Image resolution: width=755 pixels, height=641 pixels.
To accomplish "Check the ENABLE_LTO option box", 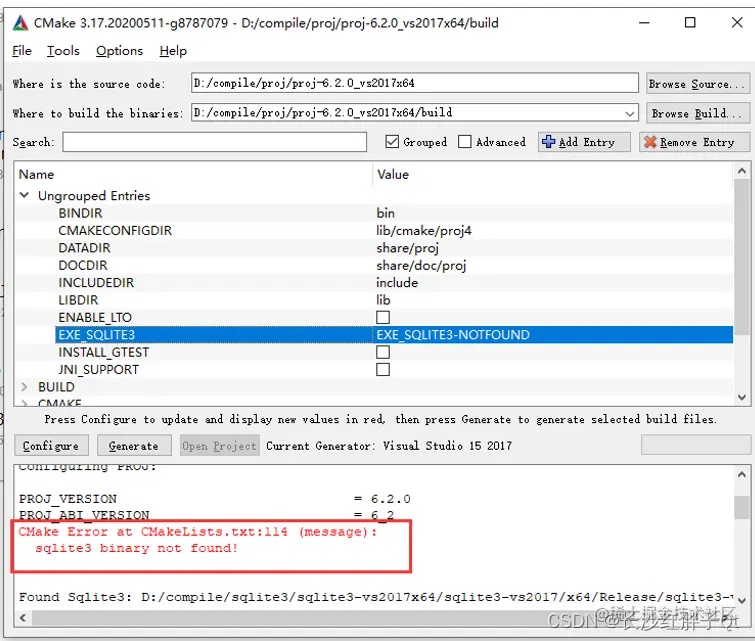I will pyautogui.click(x=383, y=317).
